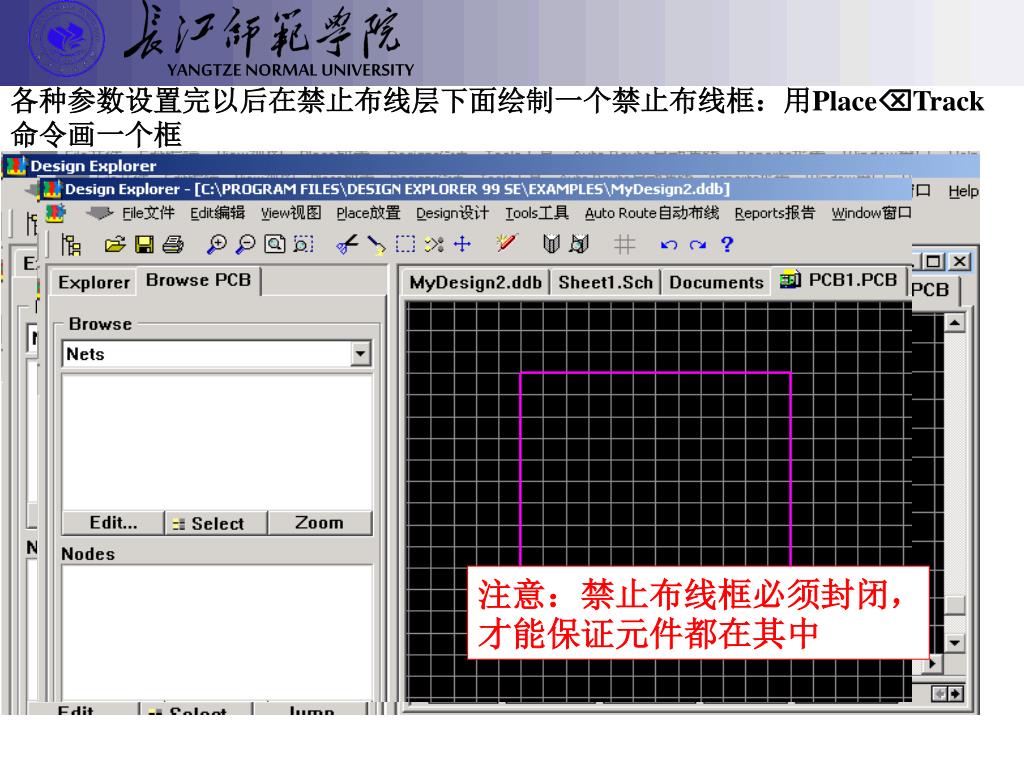
Task: Open the File文件 menu
Action: click(148, 213)
